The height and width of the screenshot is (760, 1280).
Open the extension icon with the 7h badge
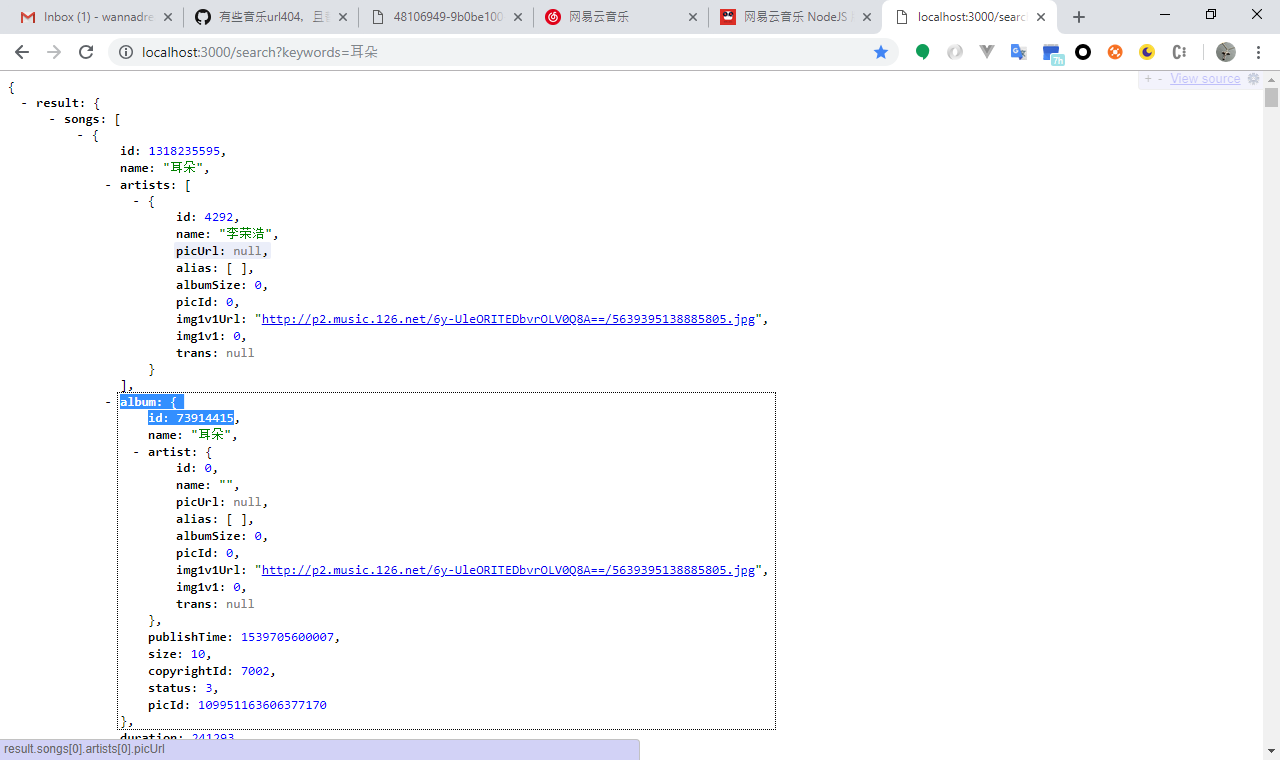tap(1051, 52)
